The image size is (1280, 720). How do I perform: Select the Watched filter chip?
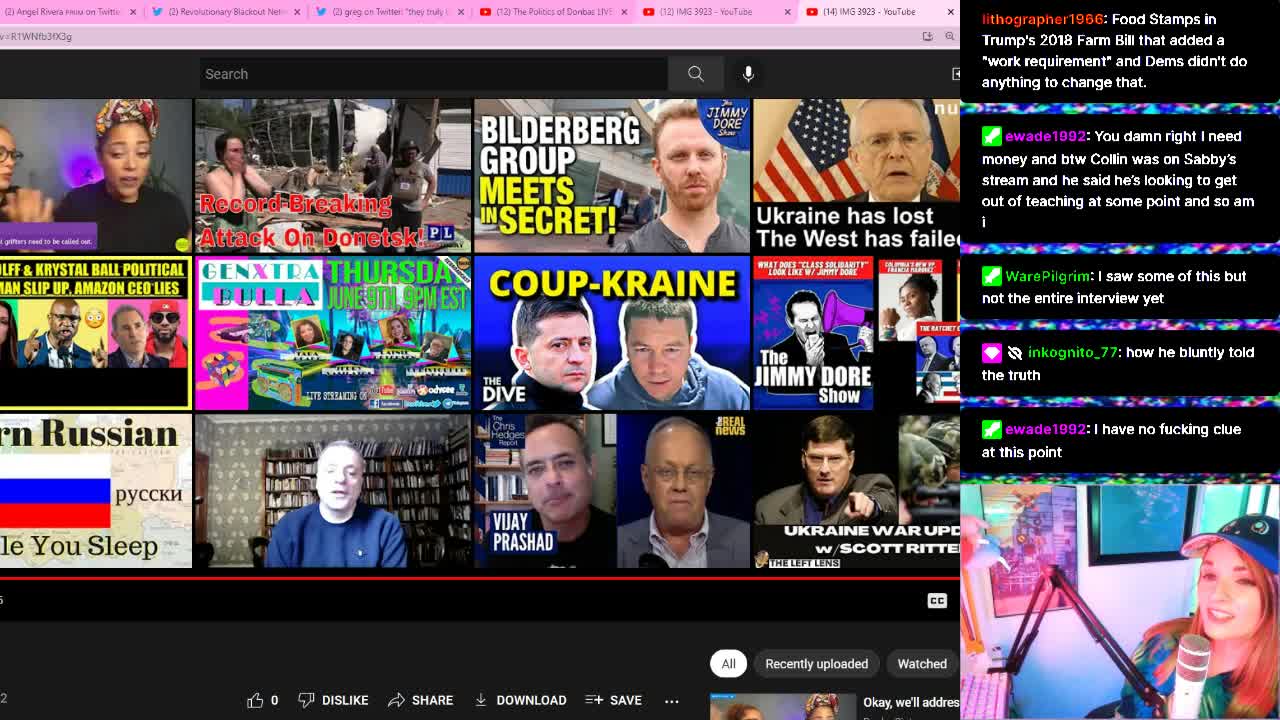click(922, 664)
